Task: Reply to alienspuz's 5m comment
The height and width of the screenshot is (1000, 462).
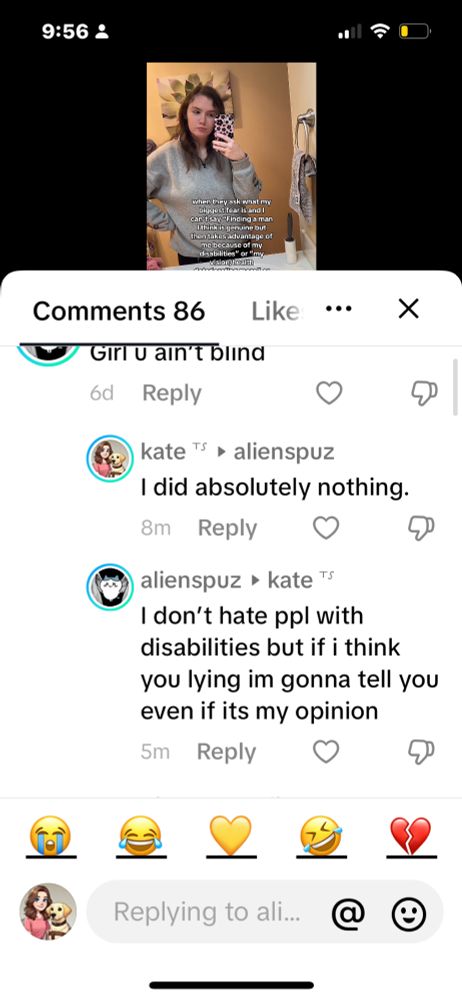Action: tap(226, 753)
